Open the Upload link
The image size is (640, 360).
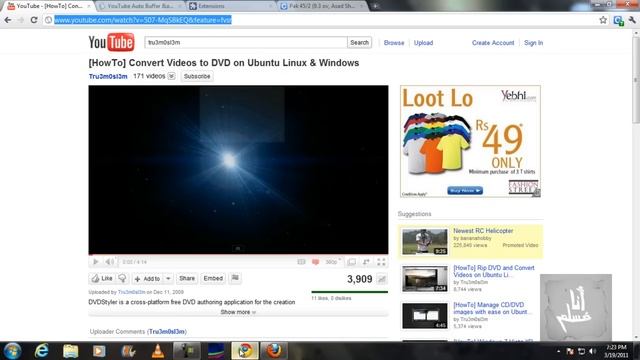pos(423,43)
